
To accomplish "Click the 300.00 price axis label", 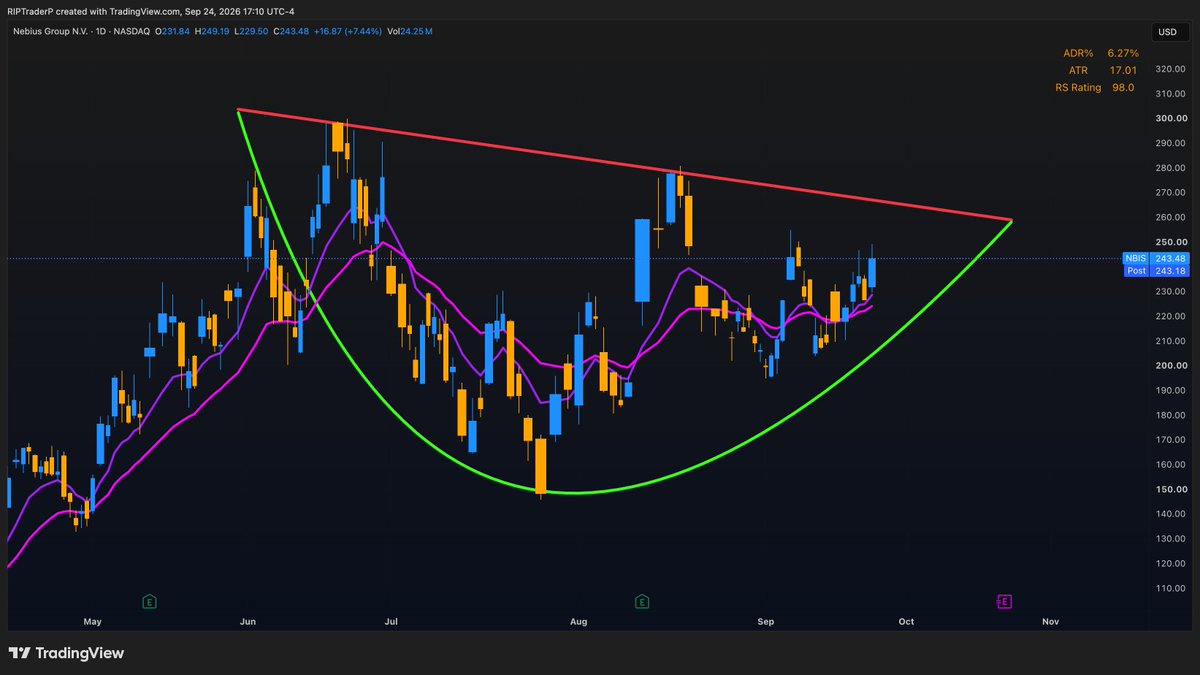I will pyautogui.click(x=1169, y=118).
